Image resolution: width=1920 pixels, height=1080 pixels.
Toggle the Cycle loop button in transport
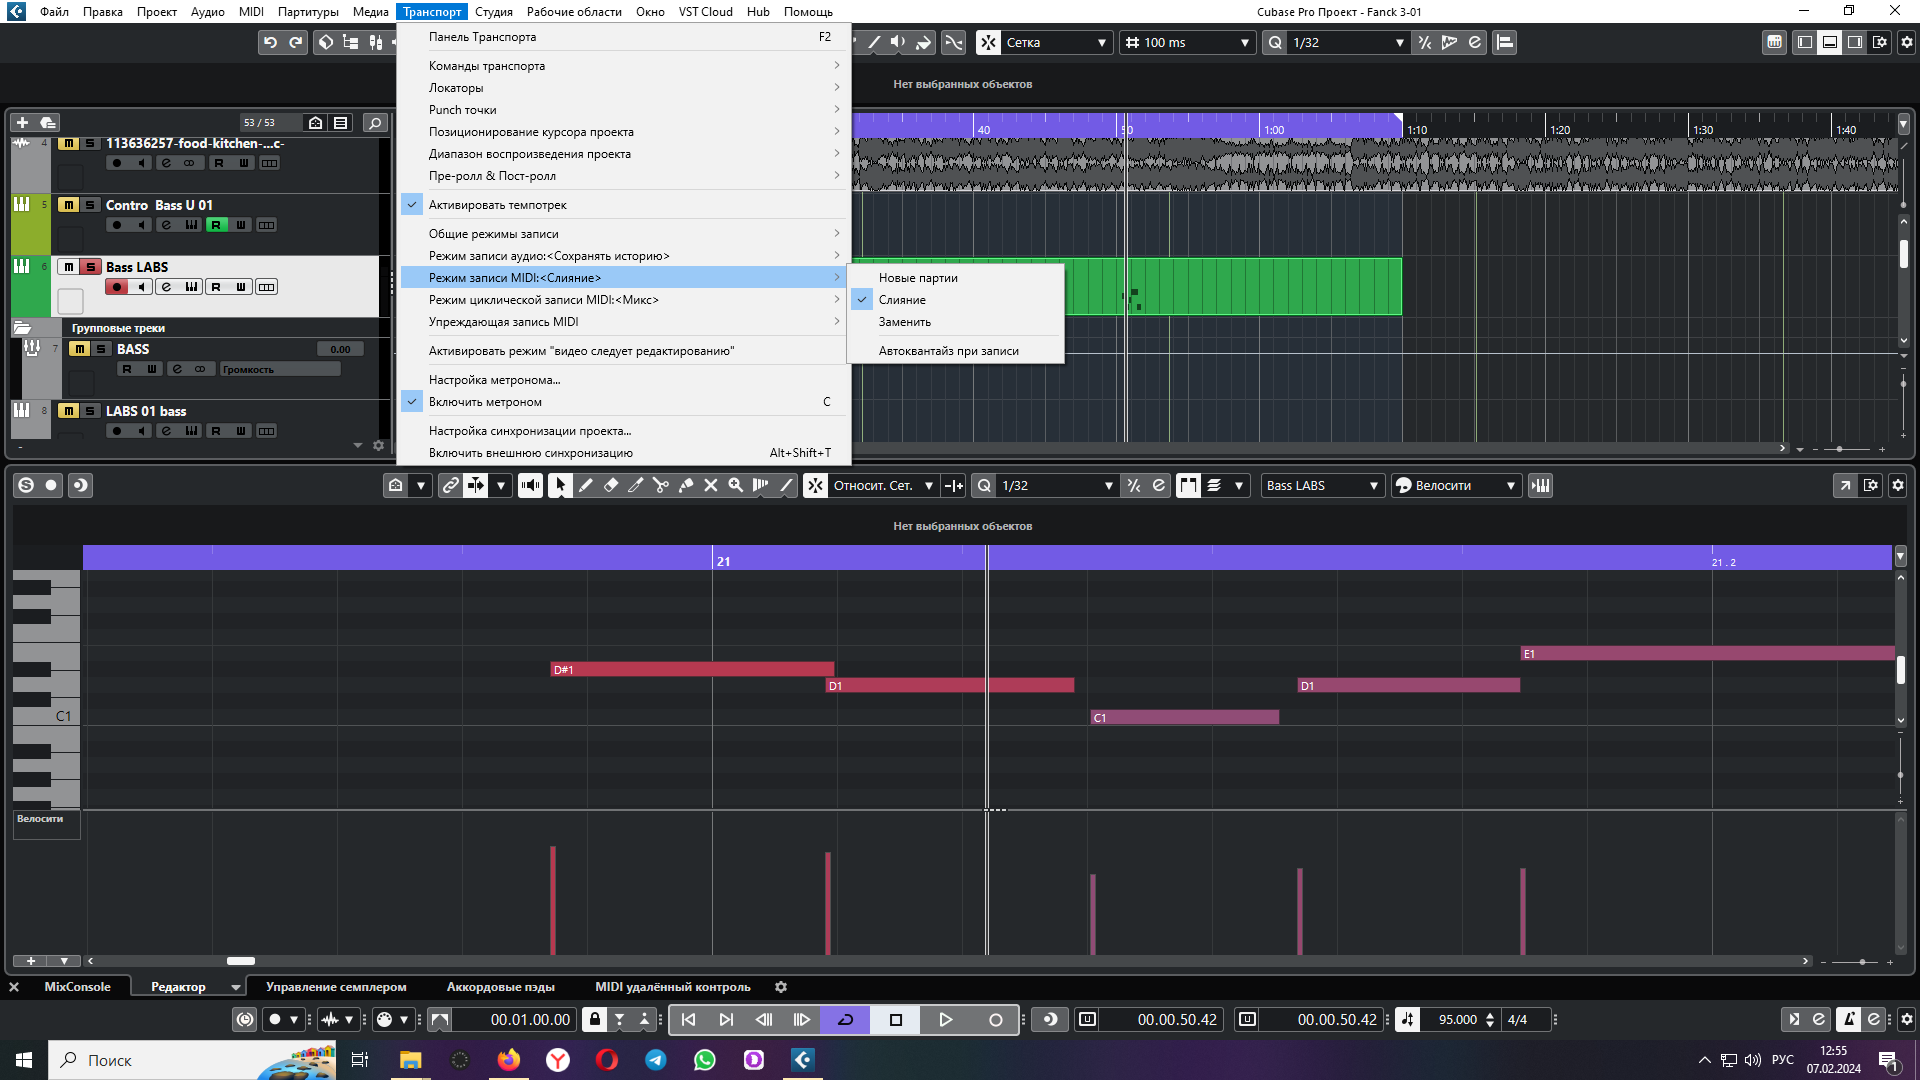pyautogui.click(x=845, y=1019)
